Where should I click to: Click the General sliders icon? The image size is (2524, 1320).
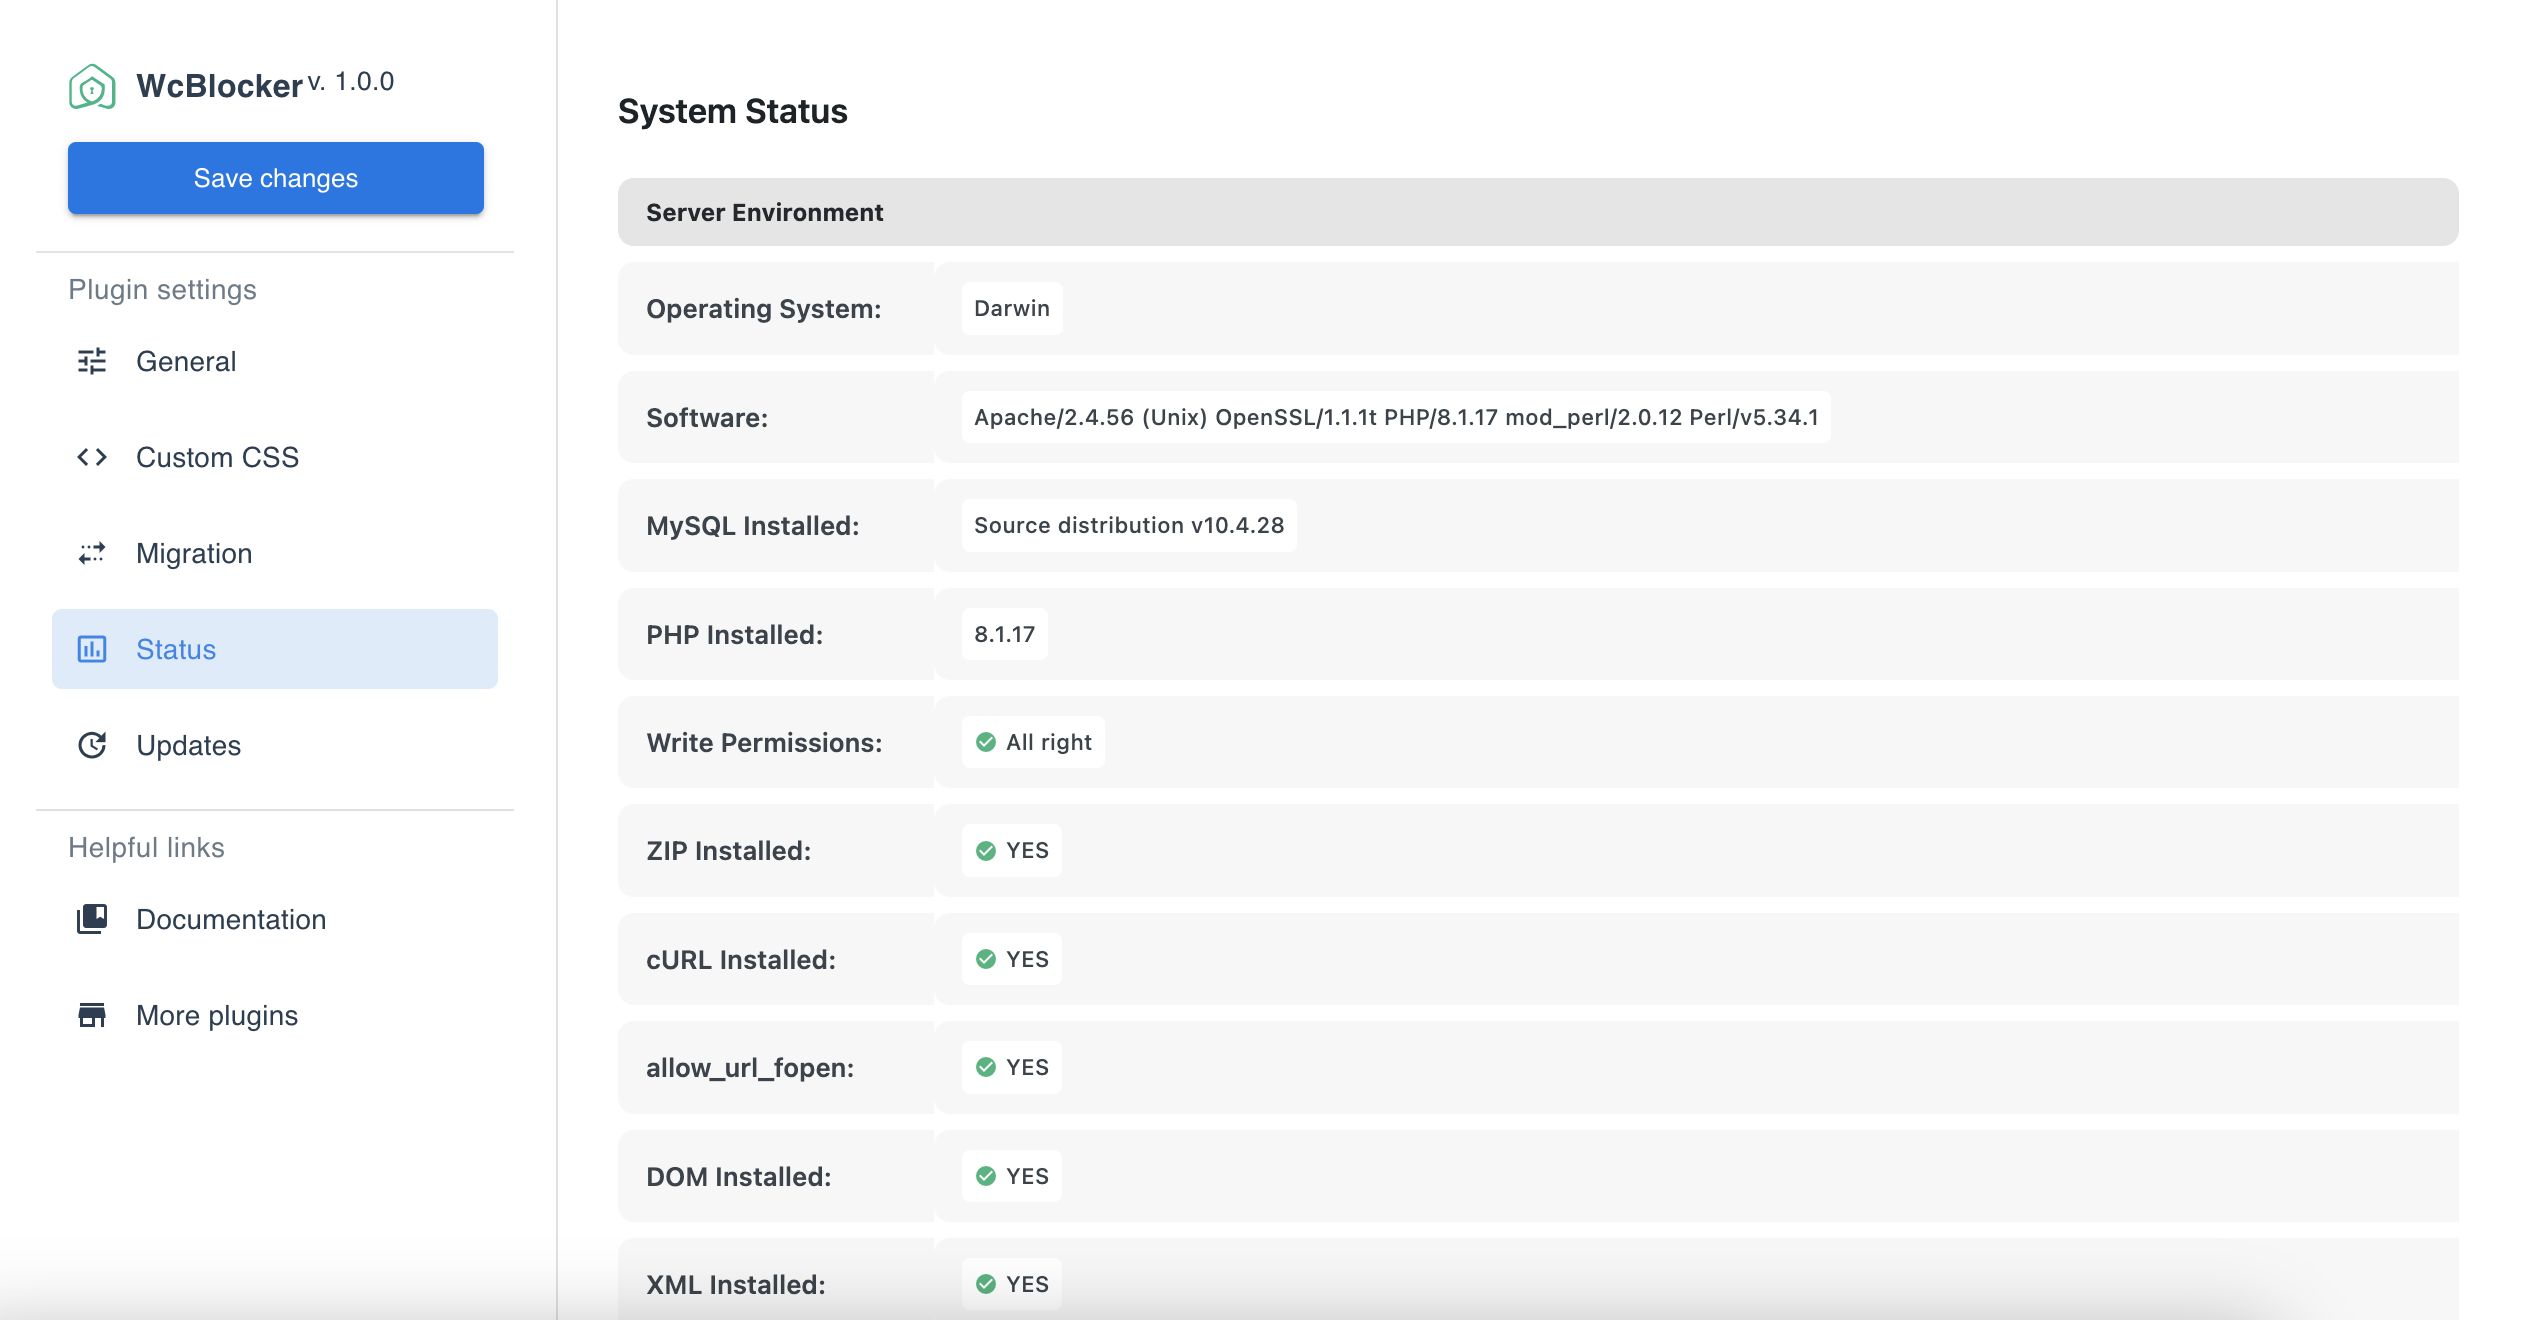[92, 361]
